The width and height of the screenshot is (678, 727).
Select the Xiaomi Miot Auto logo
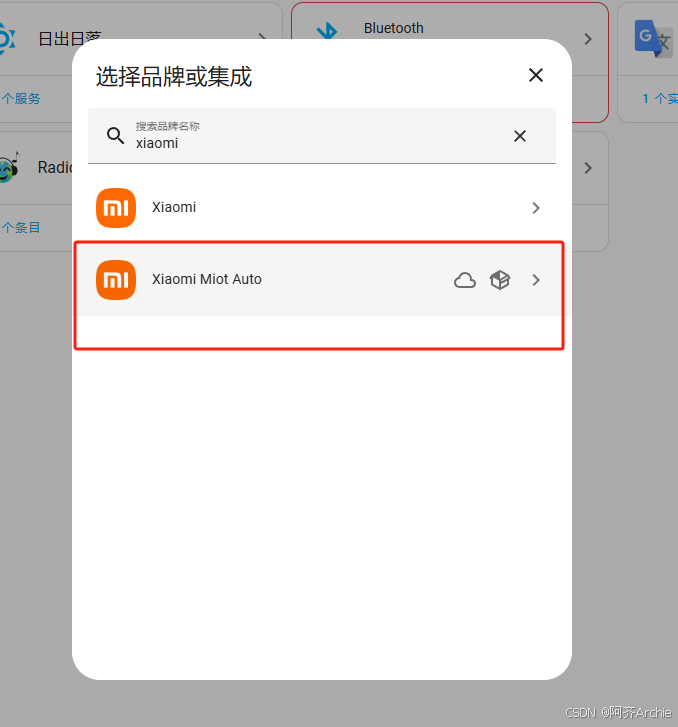[x=116, y=280]
